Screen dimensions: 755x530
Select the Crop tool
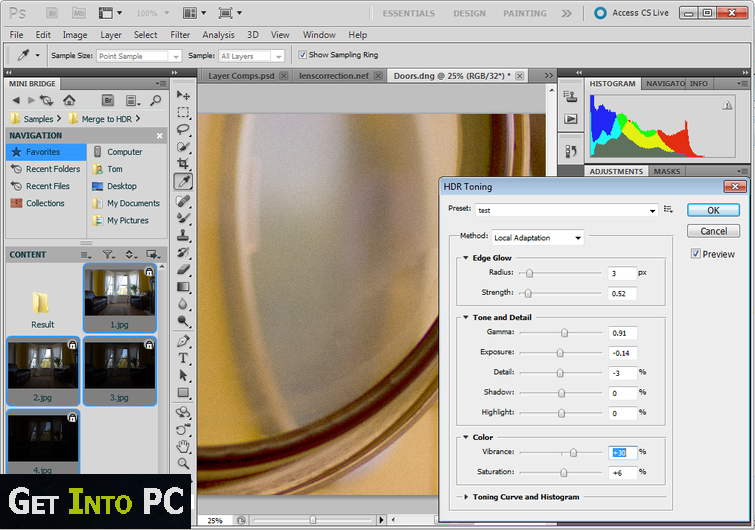point(184,163)
